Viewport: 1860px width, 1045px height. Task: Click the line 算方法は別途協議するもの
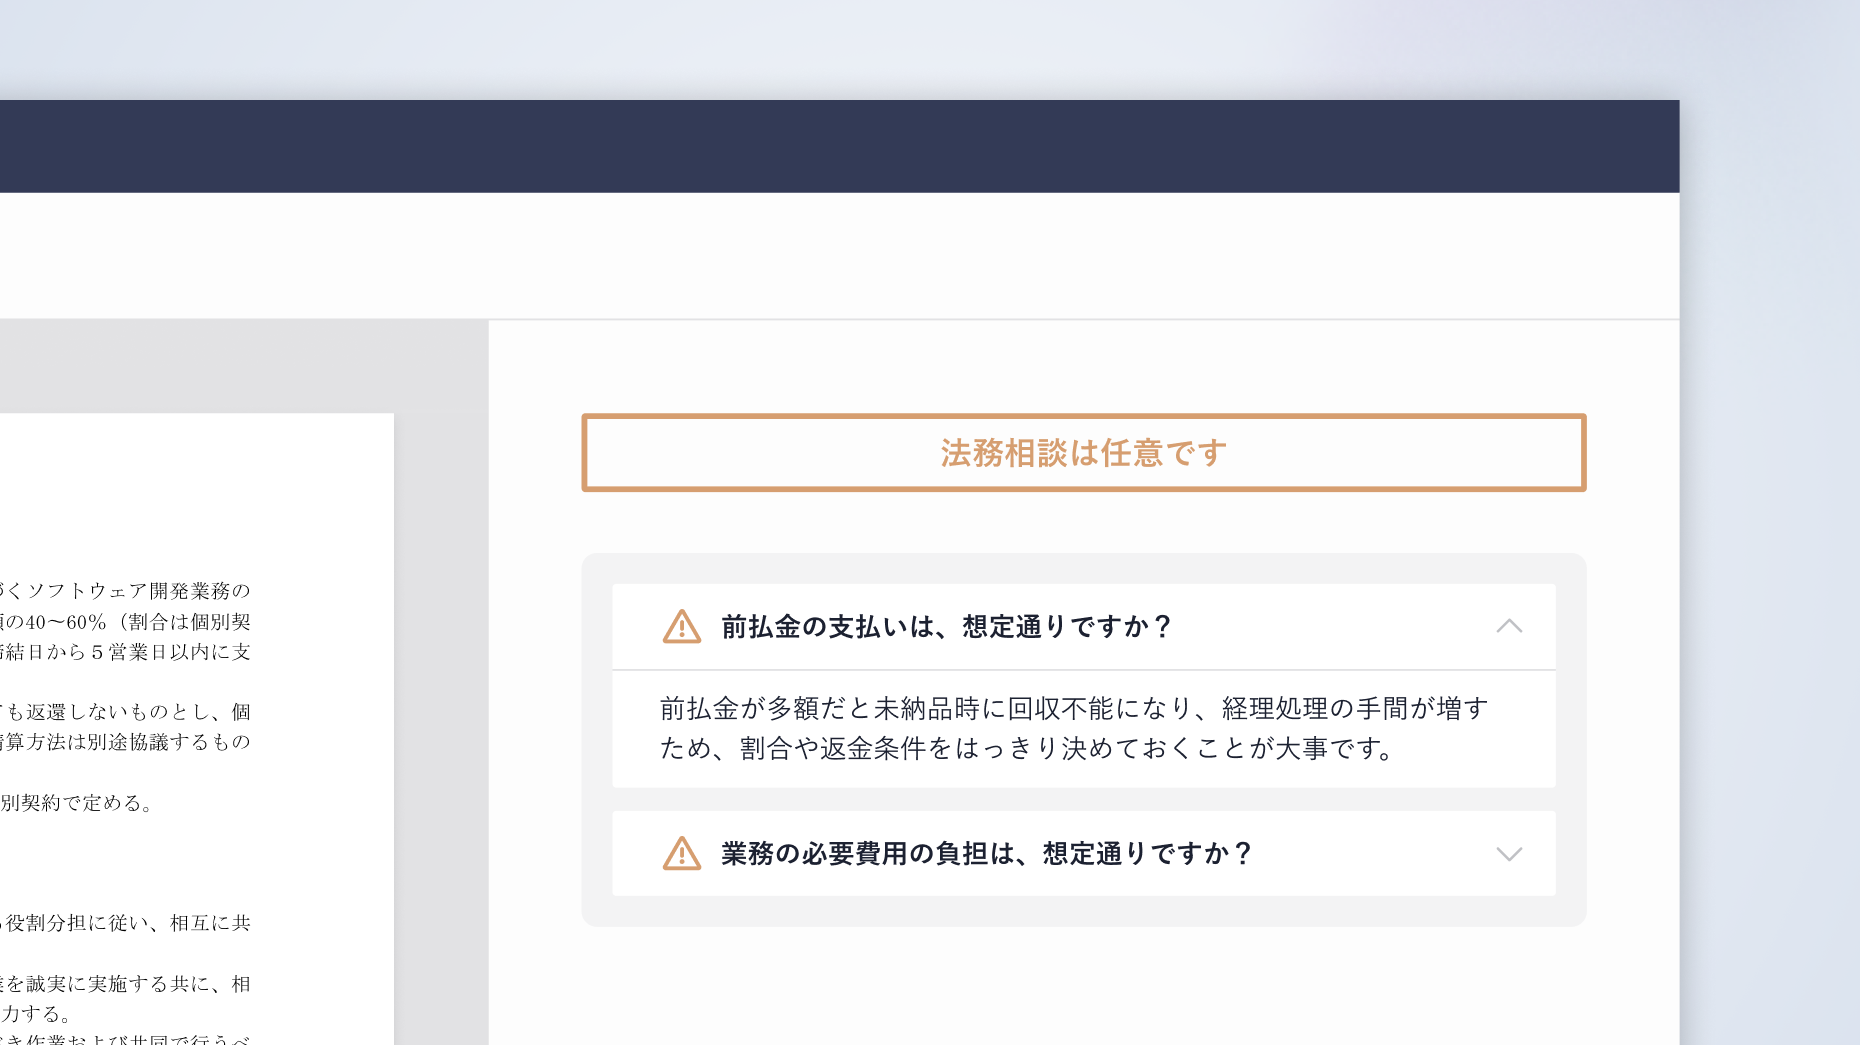[125, 742]
